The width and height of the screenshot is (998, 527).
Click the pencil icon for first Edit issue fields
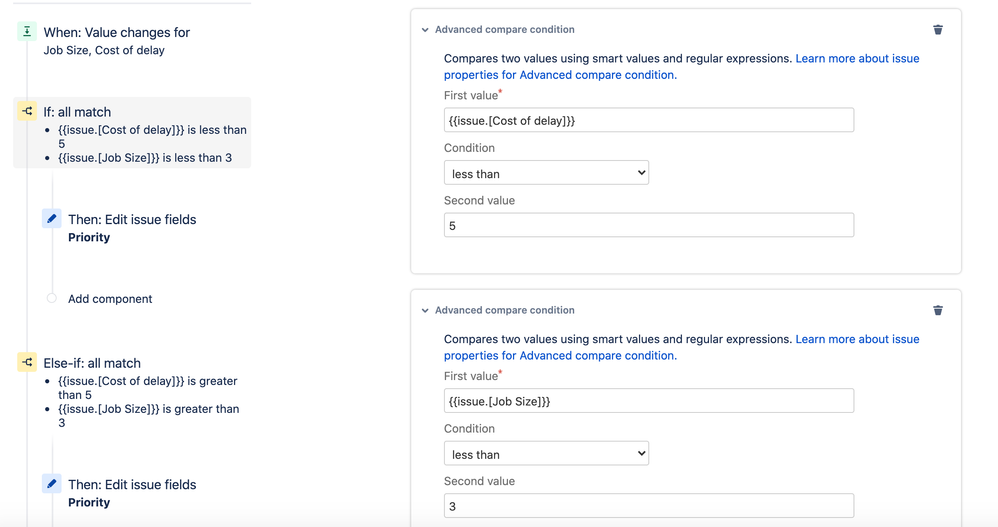[52, 218]
